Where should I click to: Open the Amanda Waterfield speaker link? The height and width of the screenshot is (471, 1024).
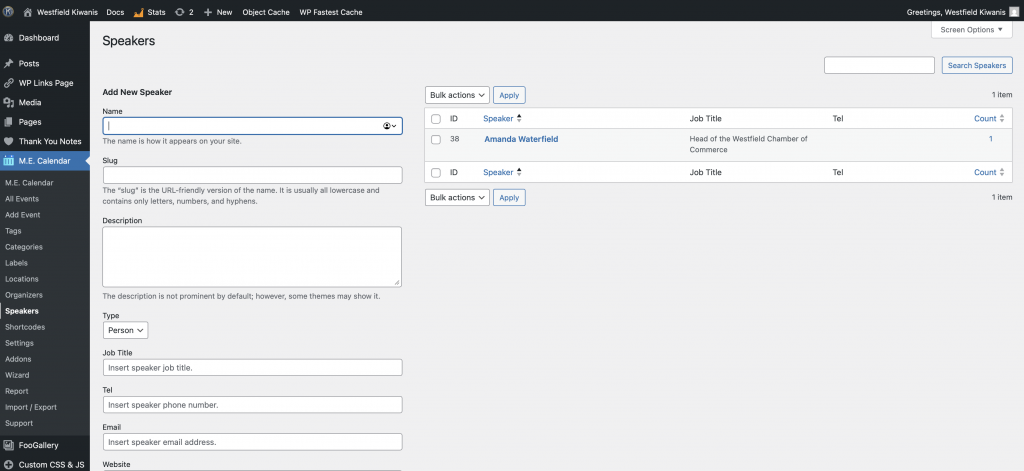coord(521,139)
